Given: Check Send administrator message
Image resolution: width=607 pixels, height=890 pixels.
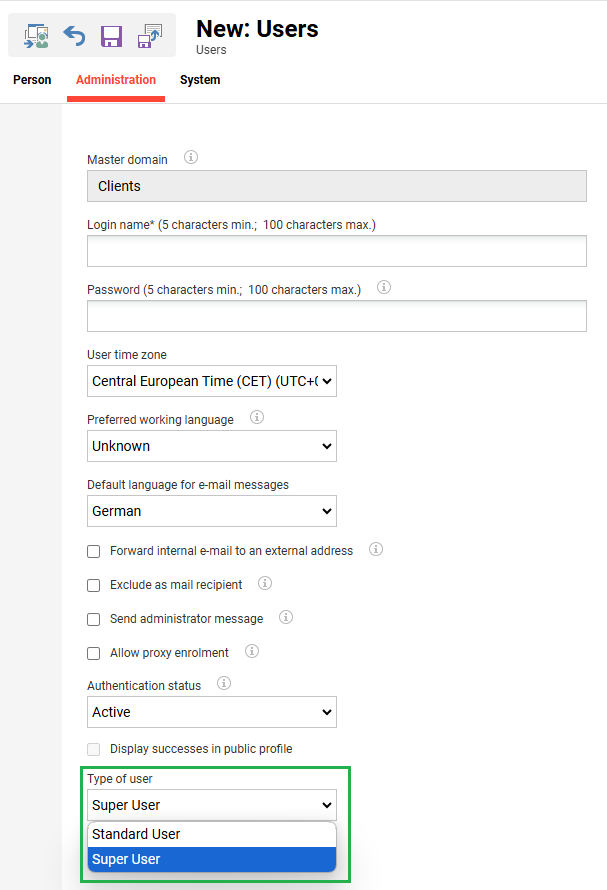Looking at the screenshot, I should point(93,619).
